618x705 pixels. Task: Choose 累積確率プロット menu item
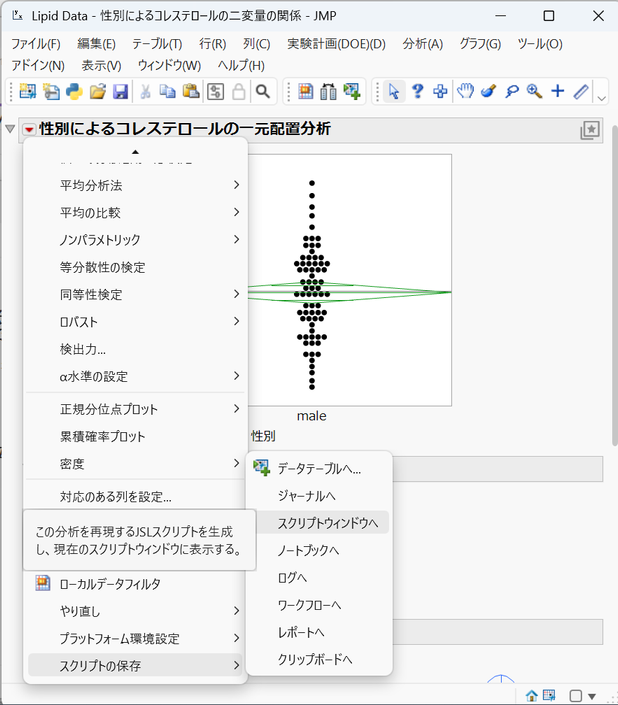point(134,436)
